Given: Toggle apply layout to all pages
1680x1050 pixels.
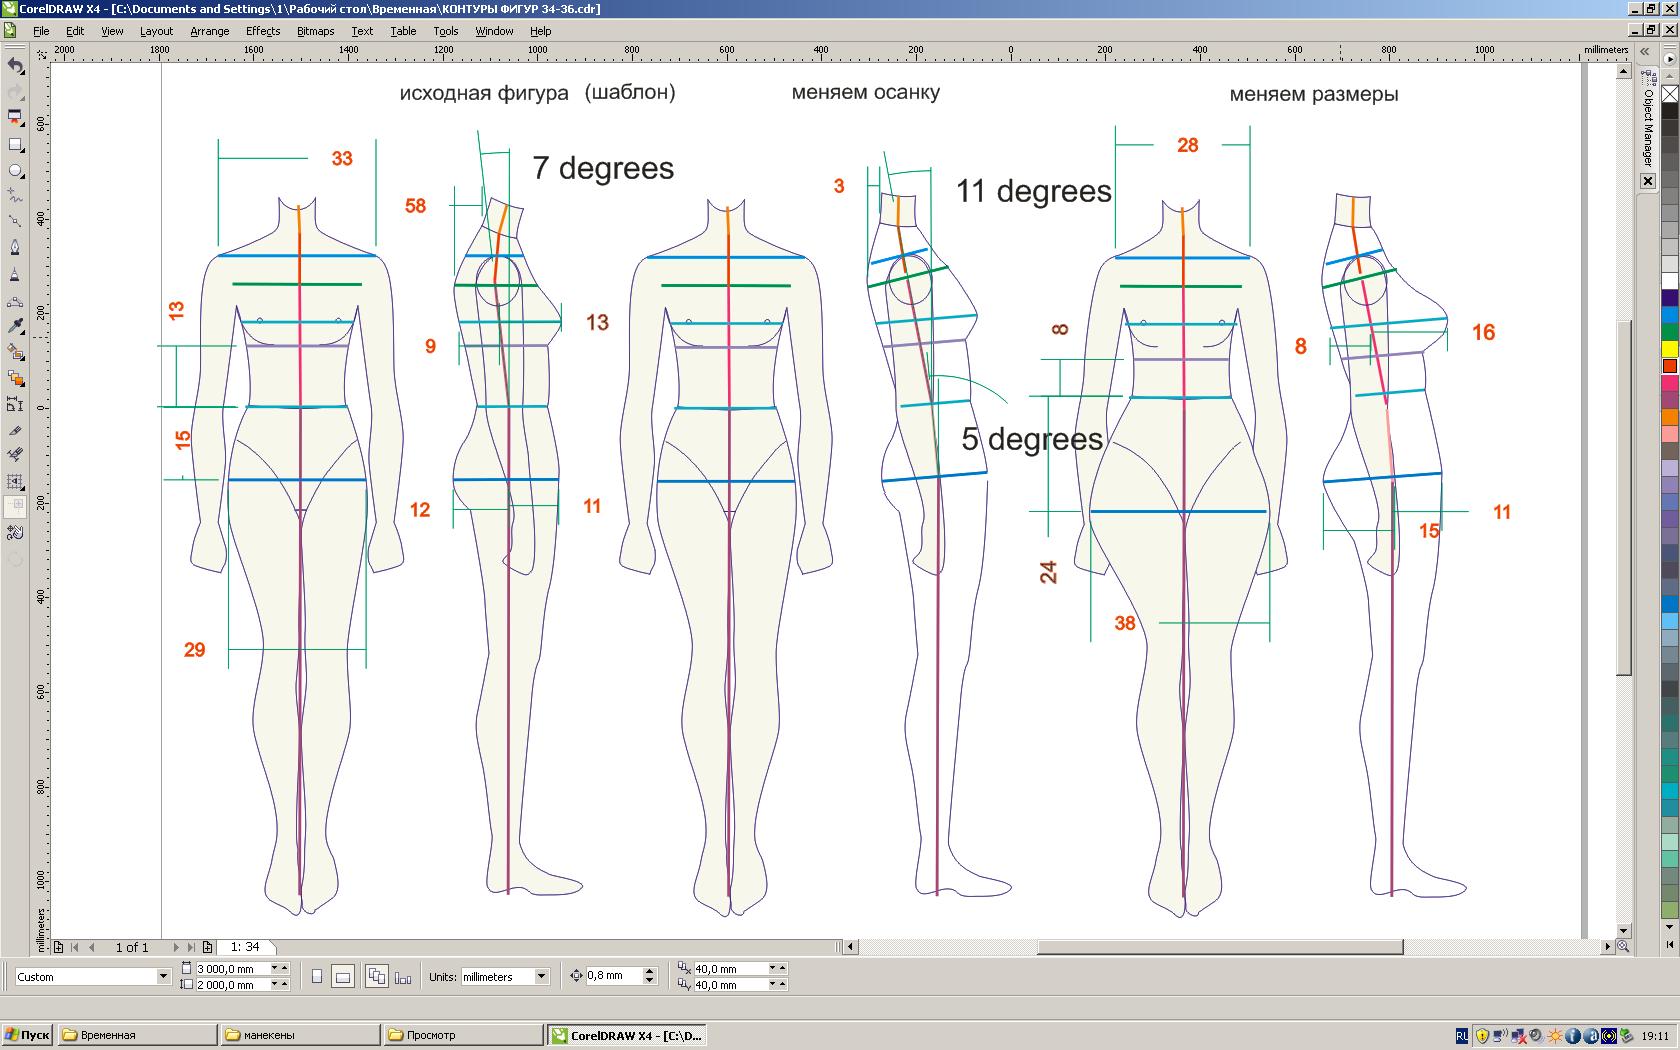Looking at the screenshot, I should (x=377, y=977).
